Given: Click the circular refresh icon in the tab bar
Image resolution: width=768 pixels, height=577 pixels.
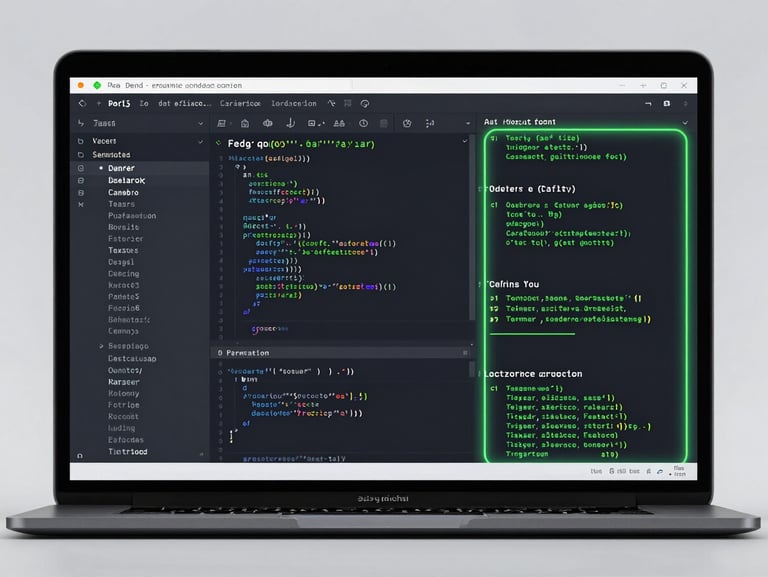Looking at the screenshot, I should click(x=365, y=103).
